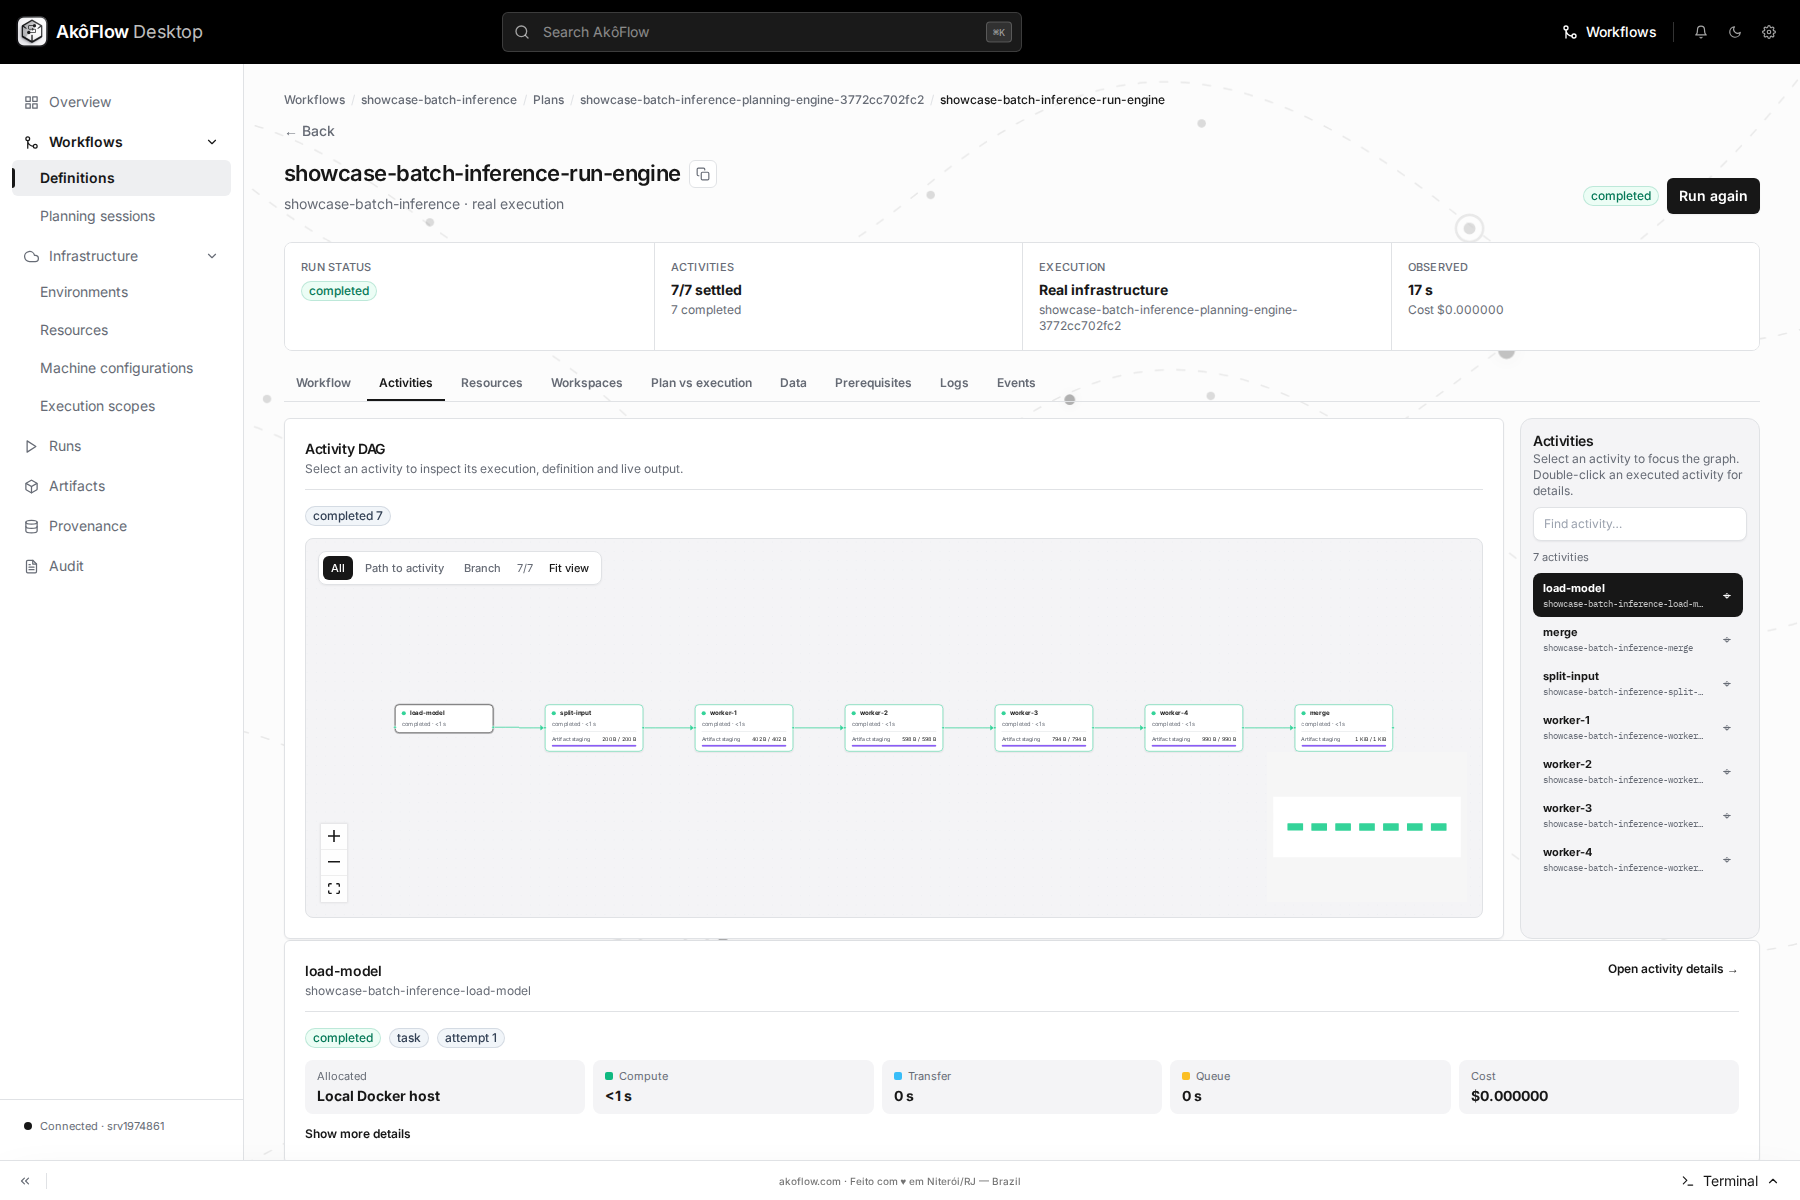Click the Connected srv1974861 status
This screenshot has width=1800, height=1200.
pos(95,1126)
